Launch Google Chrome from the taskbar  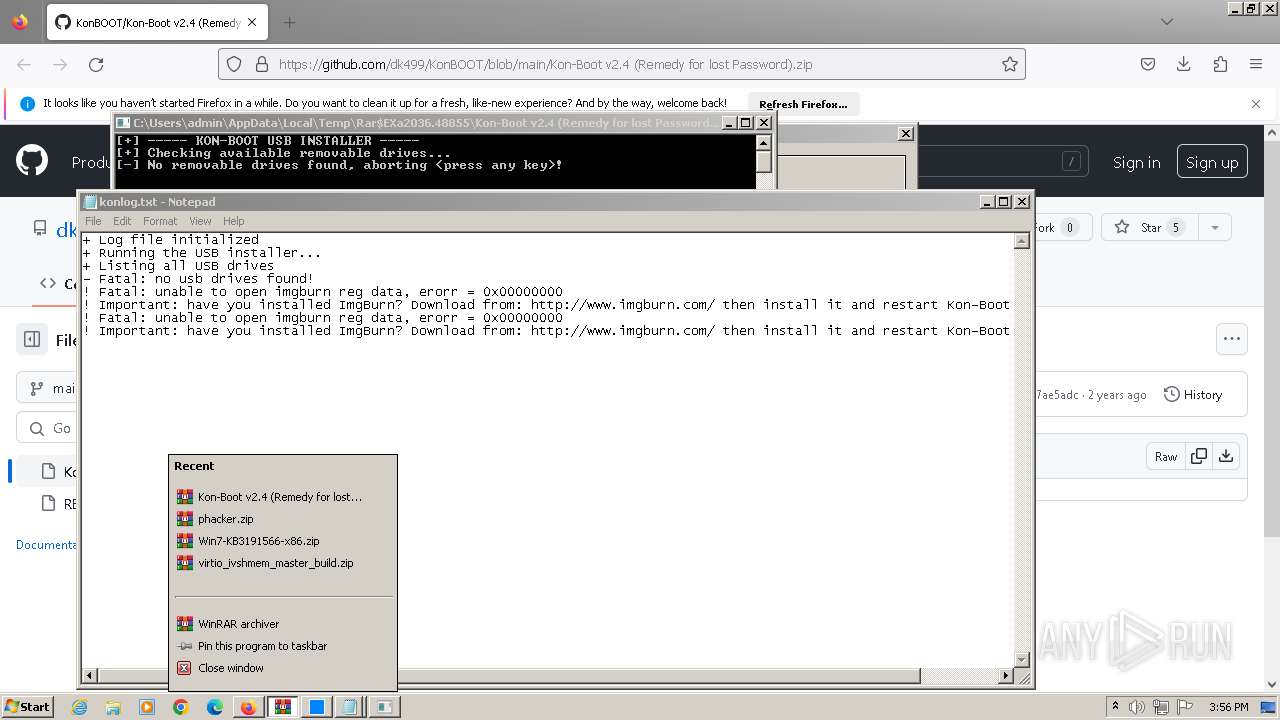[x=181, y=707]
